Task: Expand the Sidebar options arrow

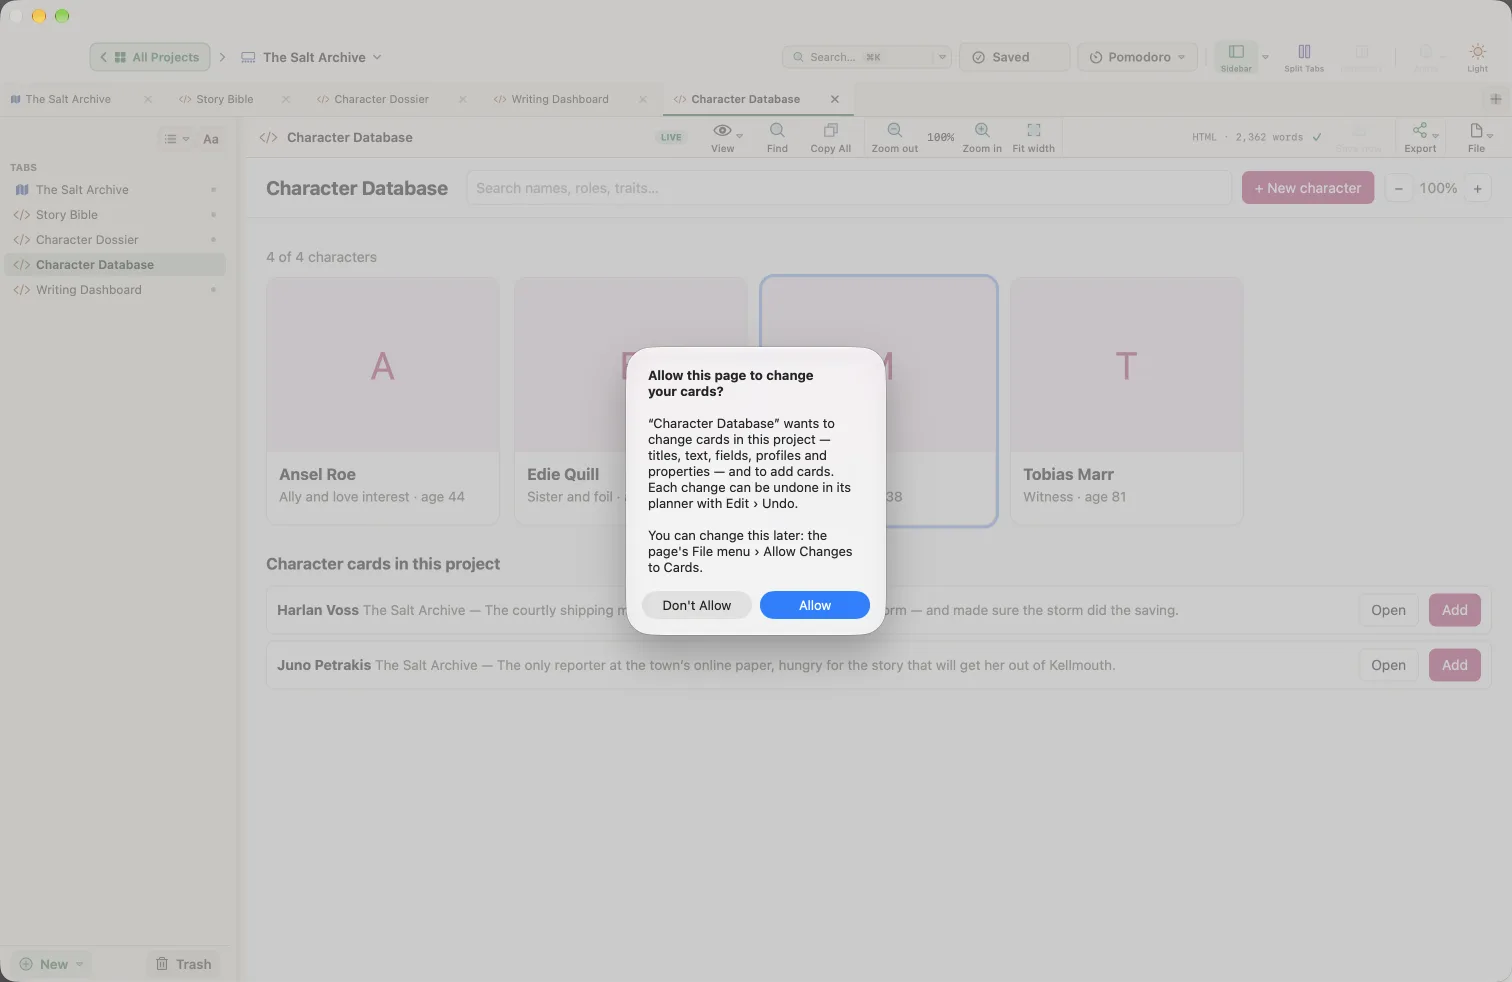Action: coord(1265,57)
